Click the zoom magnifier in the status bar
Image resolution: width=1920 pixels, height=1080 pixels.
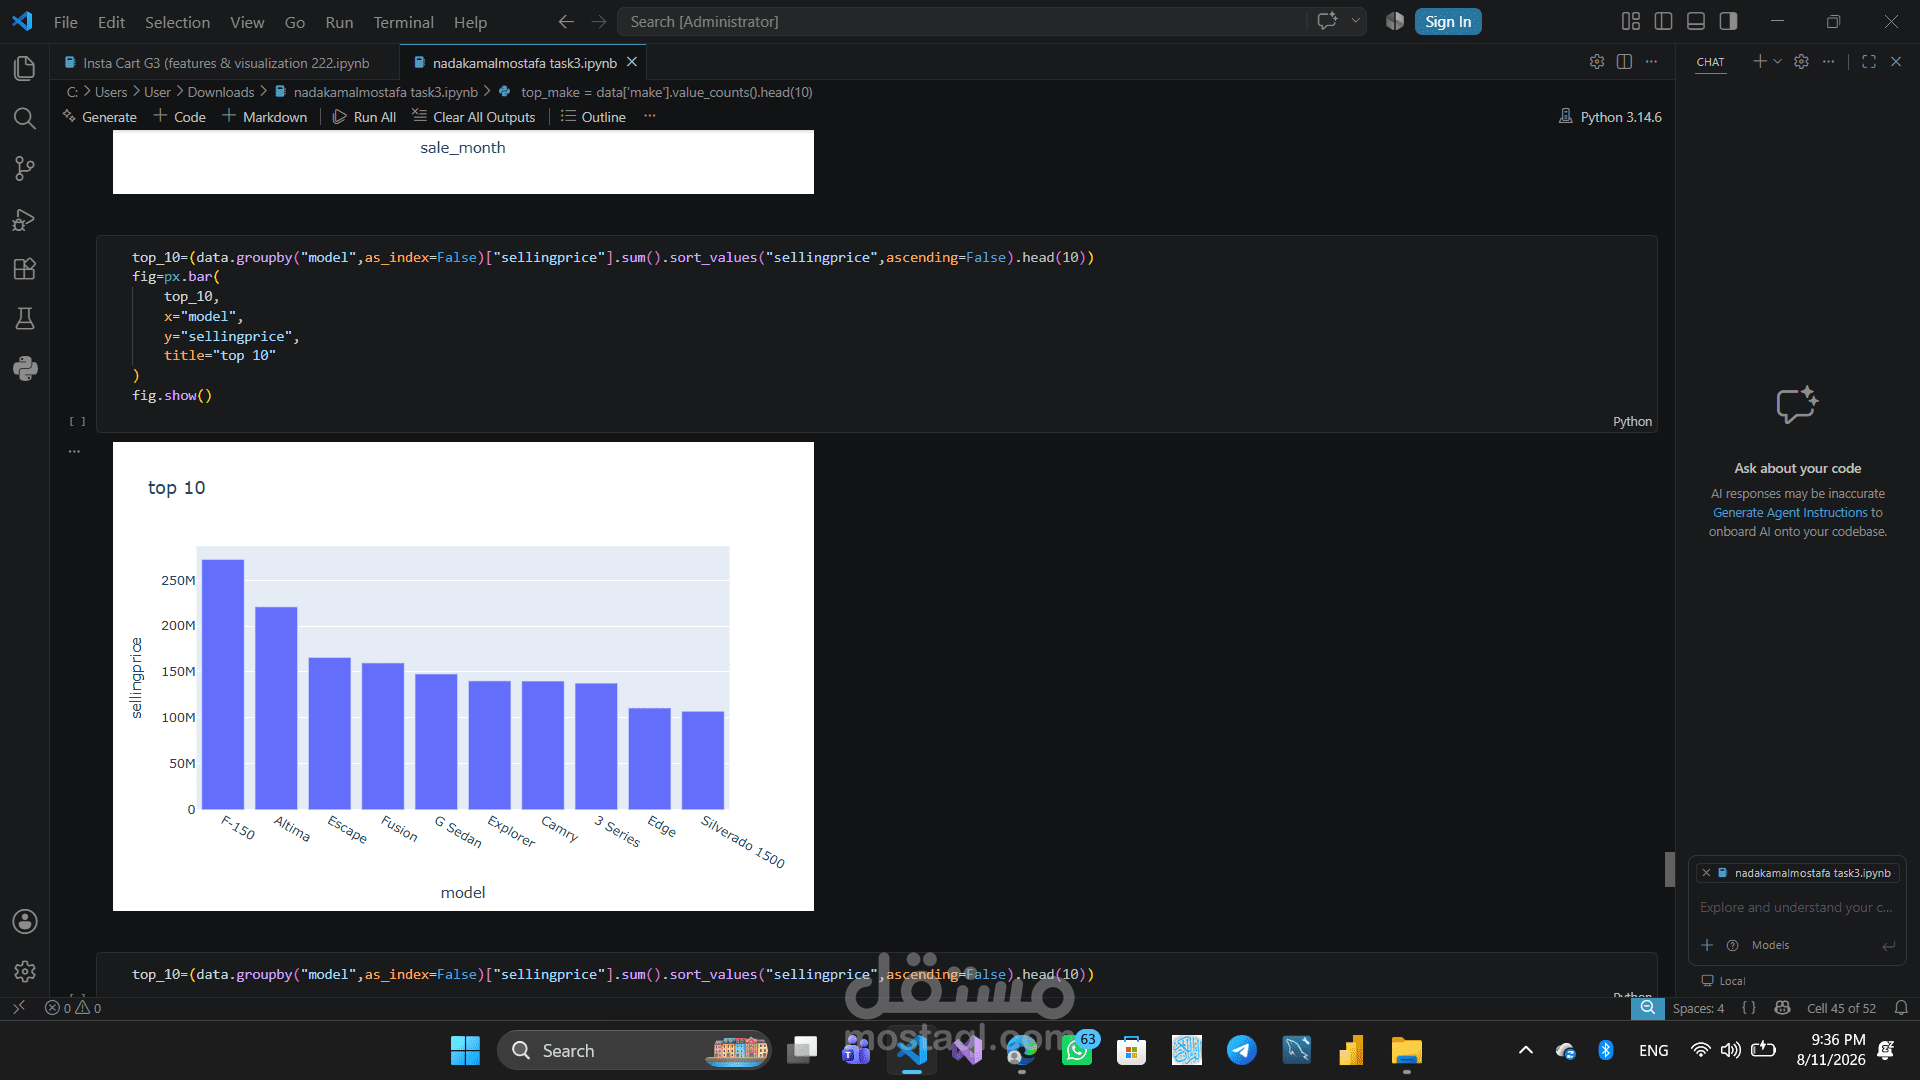point(1647,1008)
